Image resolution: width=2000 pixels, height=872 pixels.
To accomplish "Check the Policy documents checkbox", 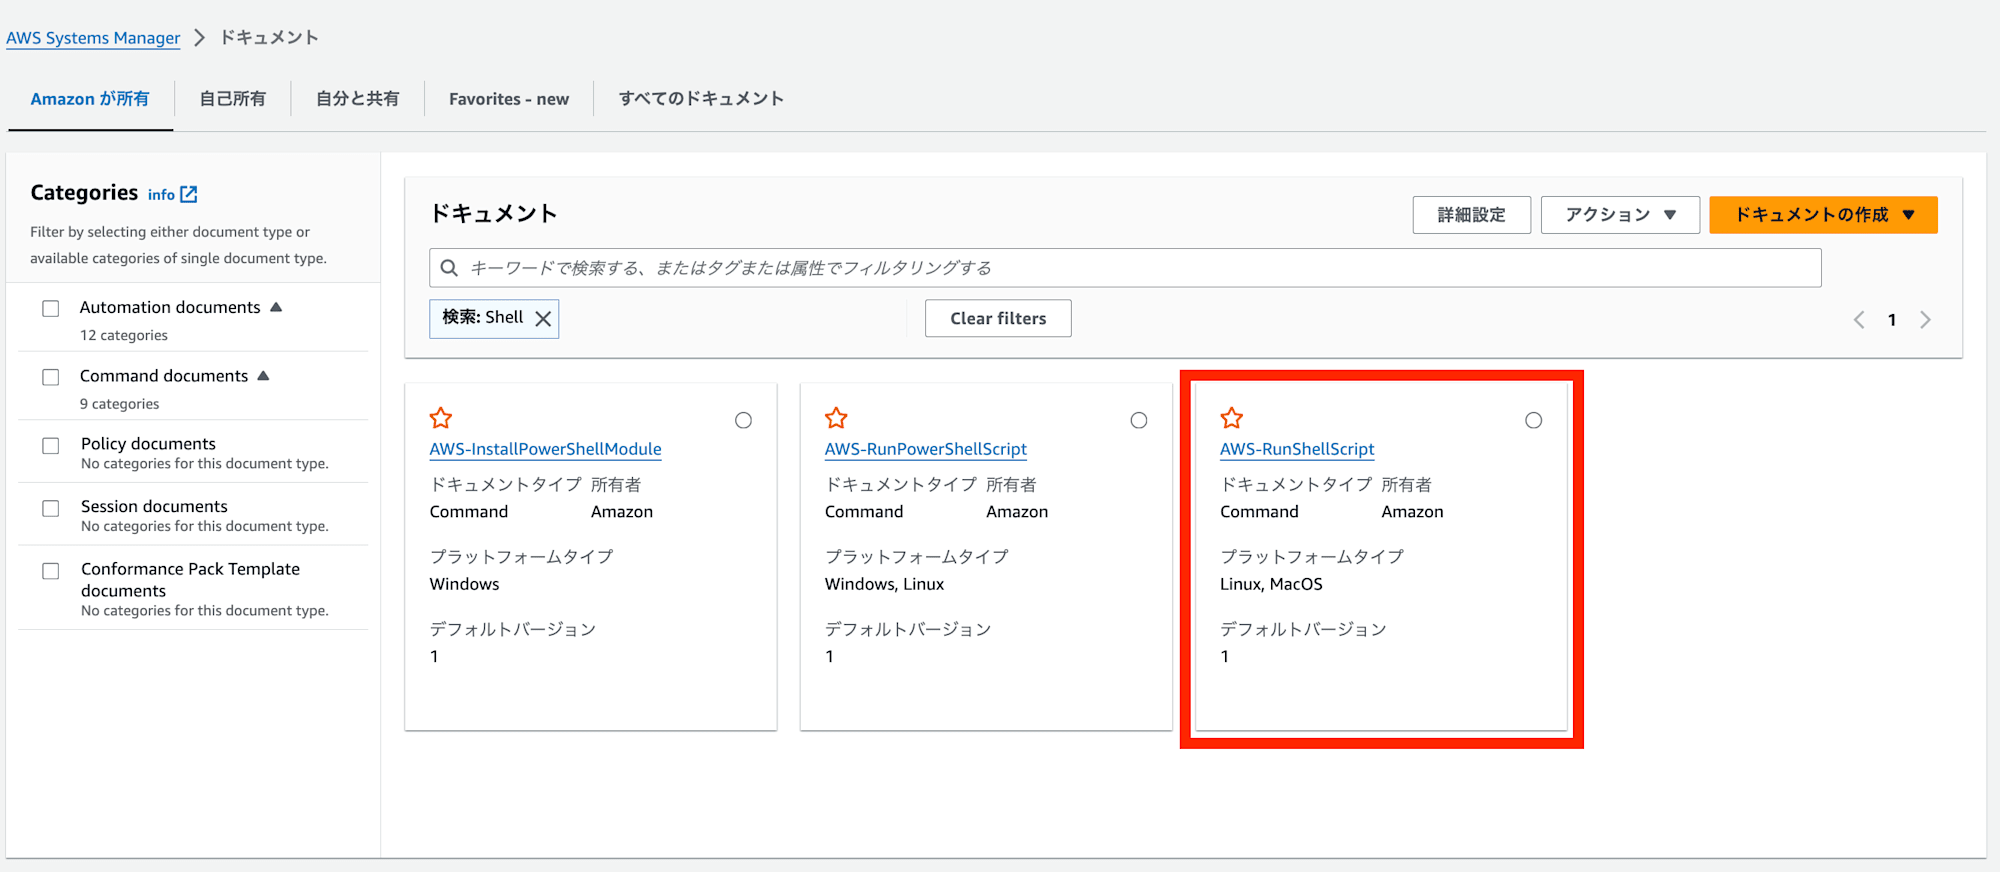I will click(x=51, y=446).
